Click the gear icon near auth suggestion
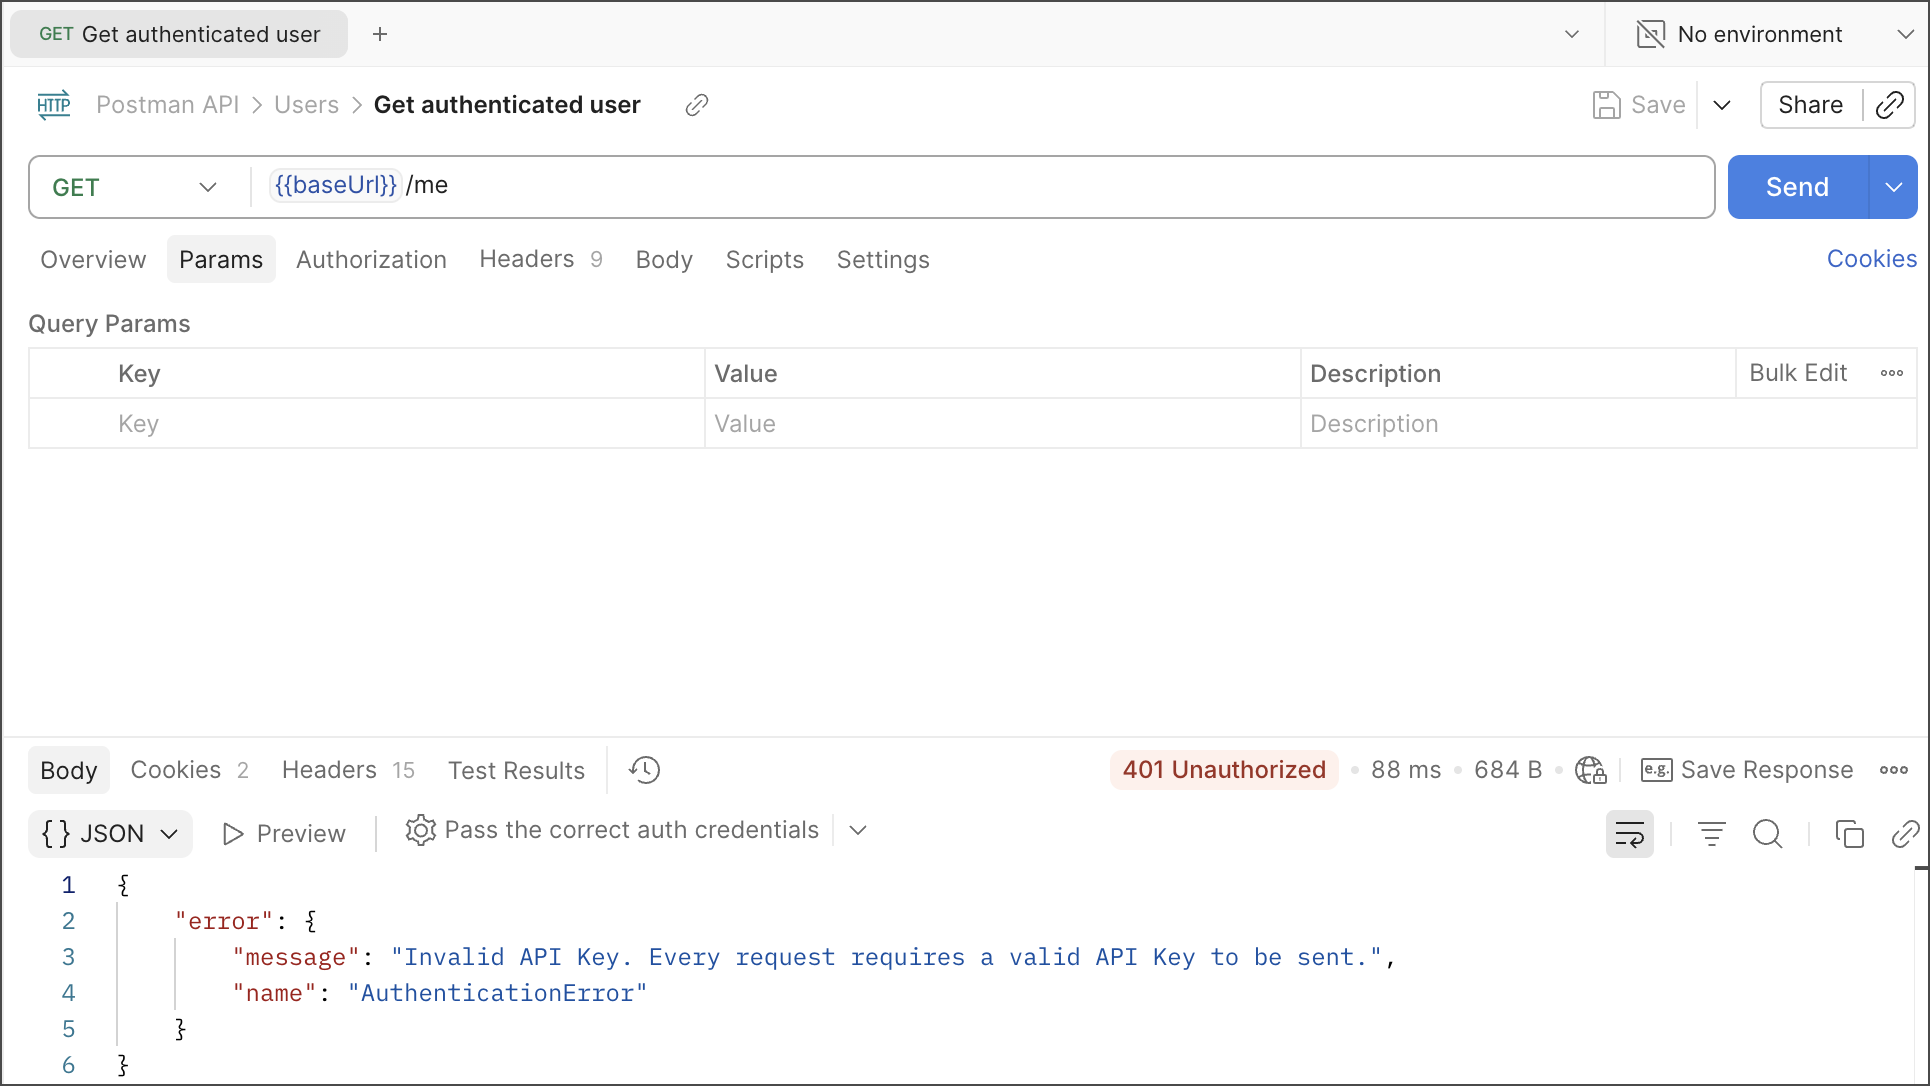Viewport: 1930px width, 1086px height. 421,830
